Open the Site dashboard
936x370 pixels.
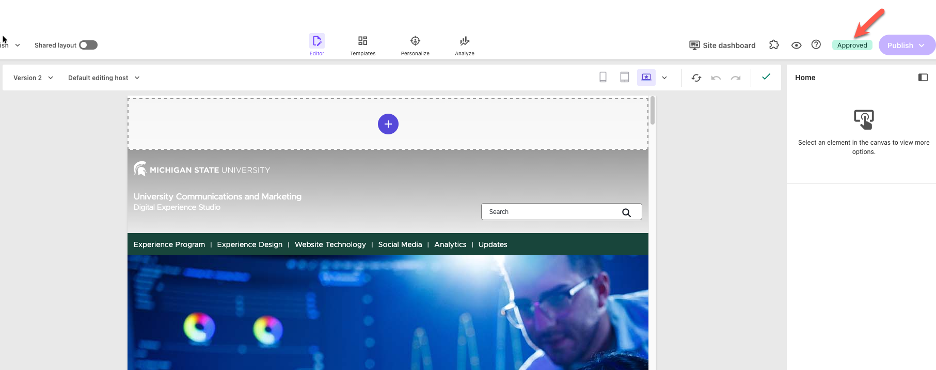tap(722, 45)
